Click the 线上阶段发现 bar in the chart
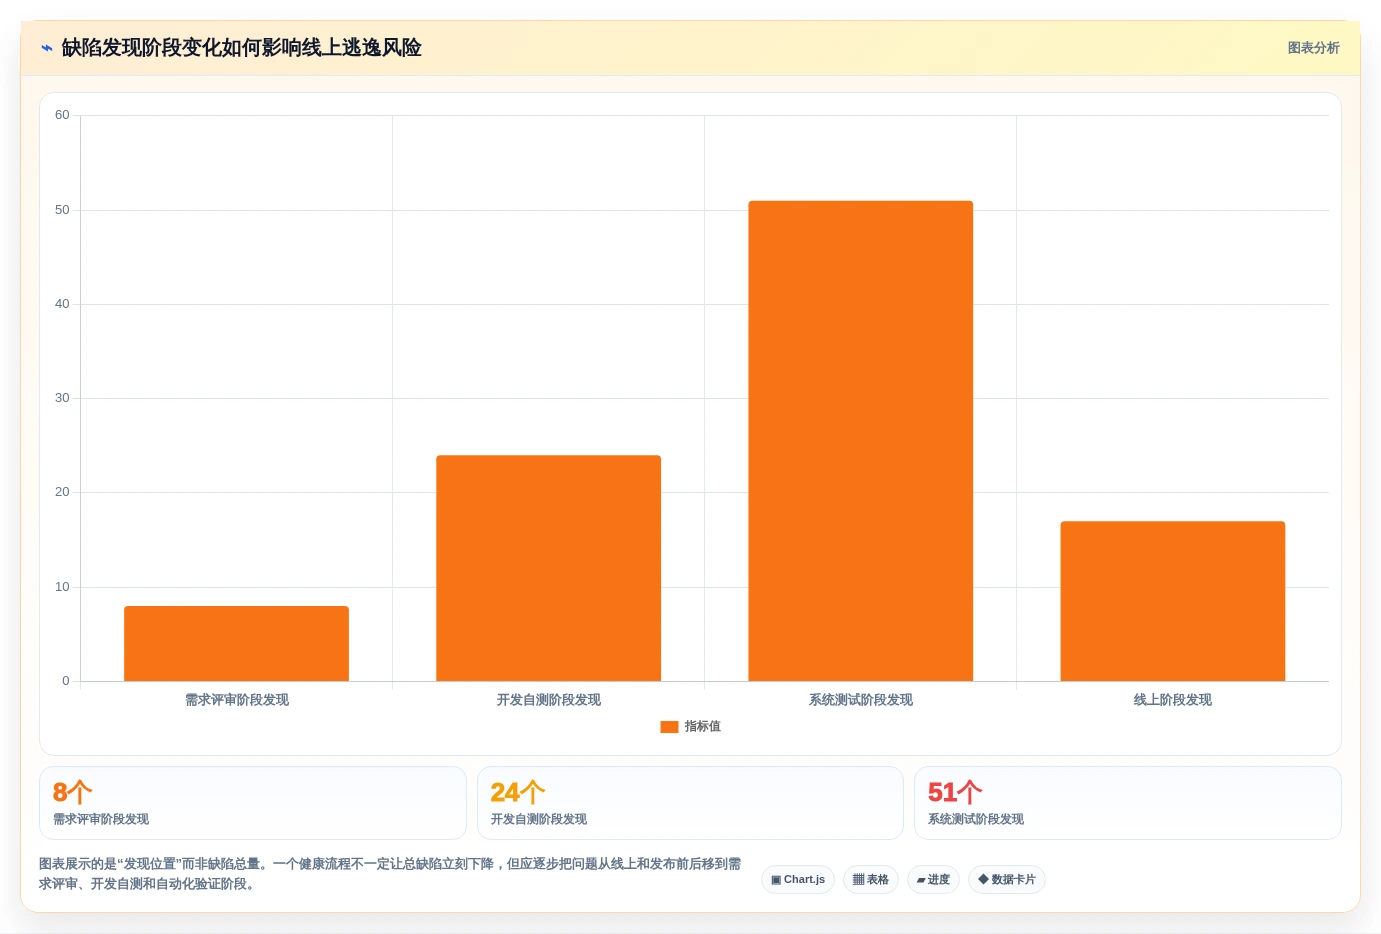 click(1172, 601)
